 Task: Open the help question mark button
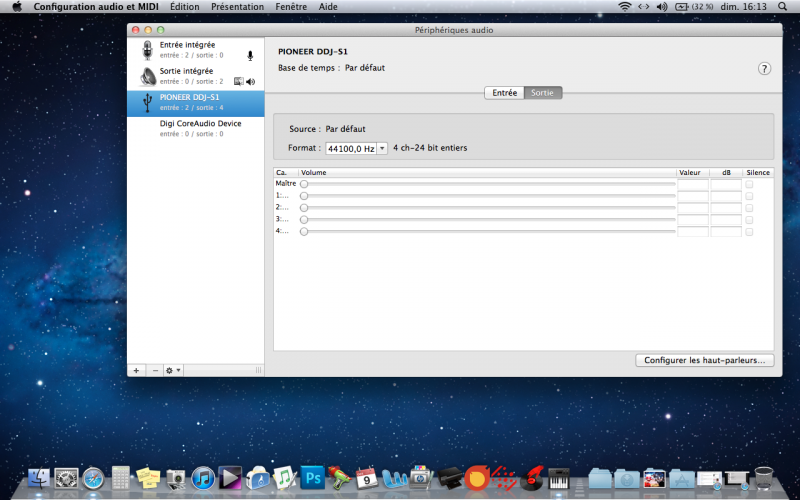(764, 68)
